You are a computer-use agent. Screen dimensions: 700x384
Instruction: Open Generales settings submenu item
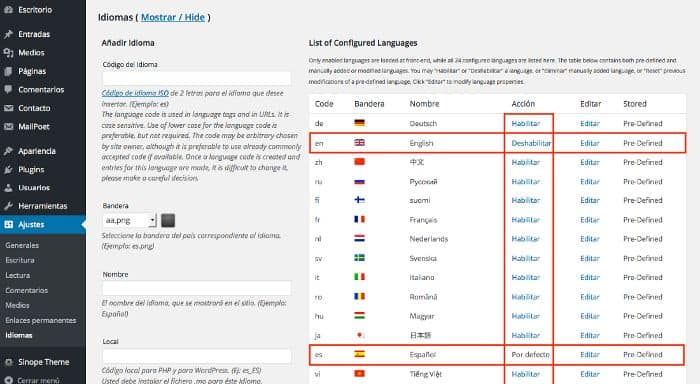pos(22,245)
